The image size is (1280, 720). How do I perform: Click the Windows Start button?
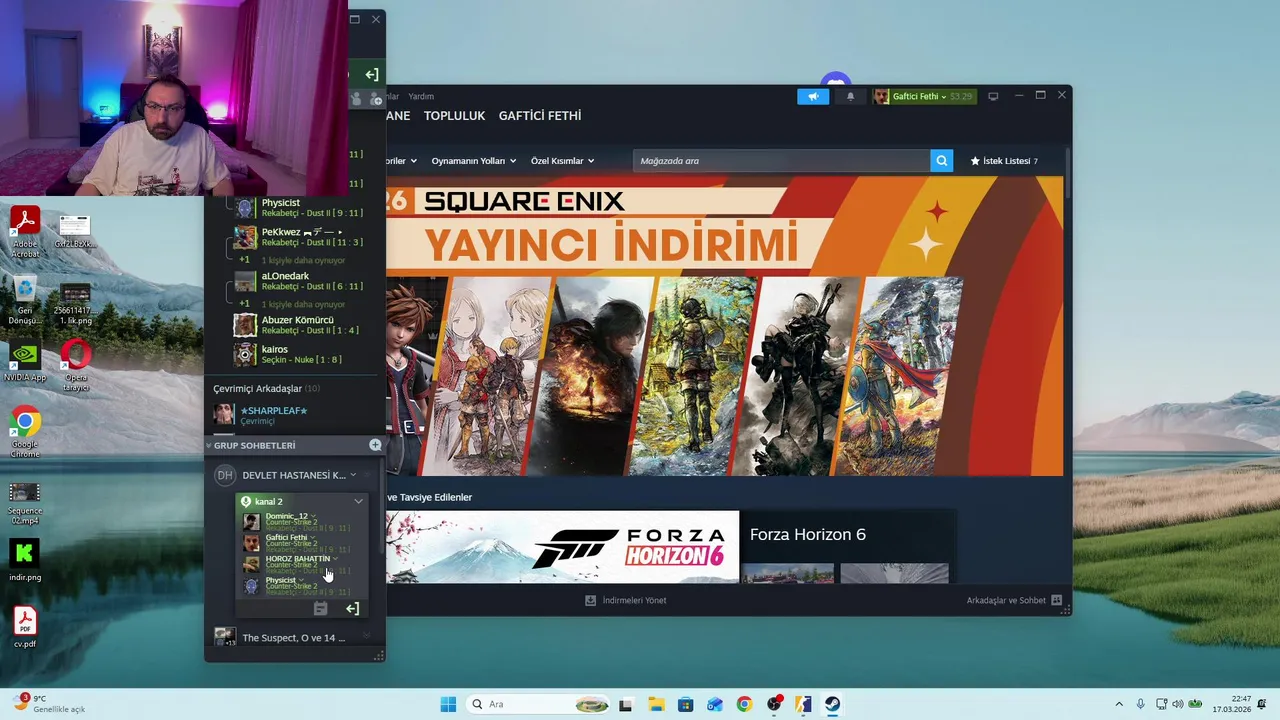click(448, 704)
